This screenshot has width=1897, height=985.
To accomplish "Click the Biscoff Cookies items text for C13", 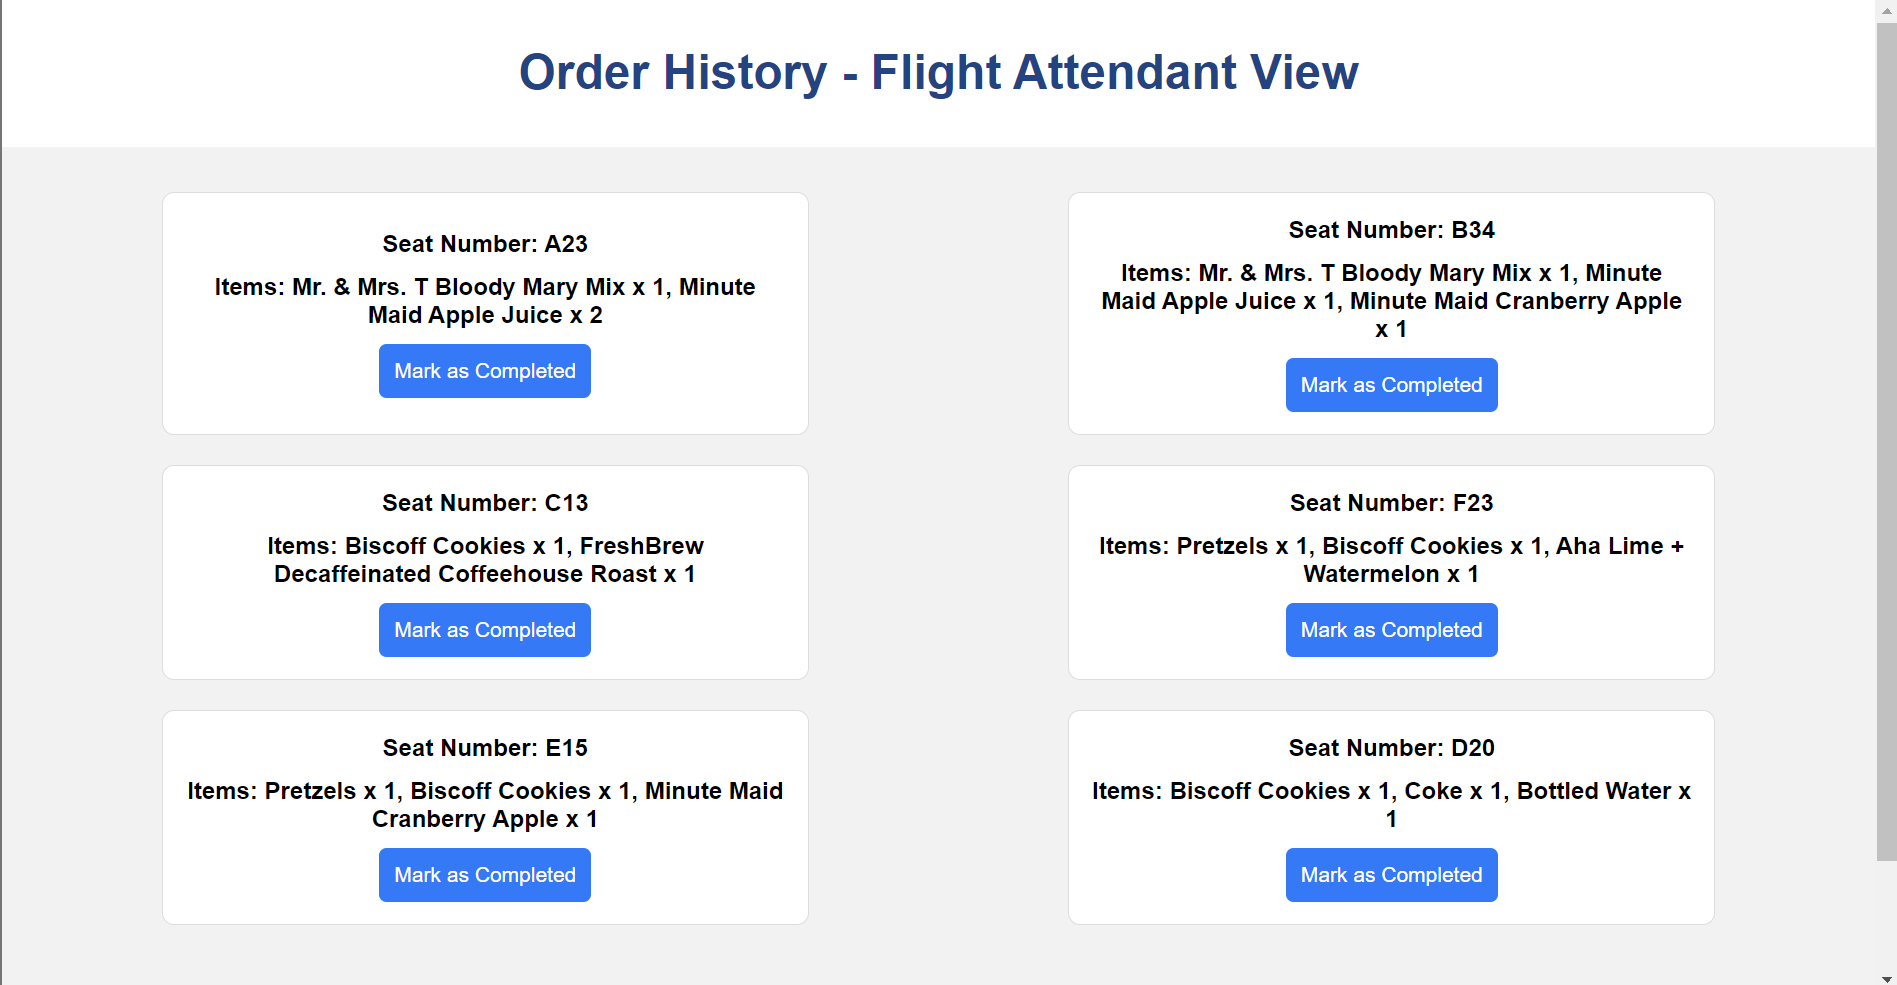I will [x=485, y=560].
